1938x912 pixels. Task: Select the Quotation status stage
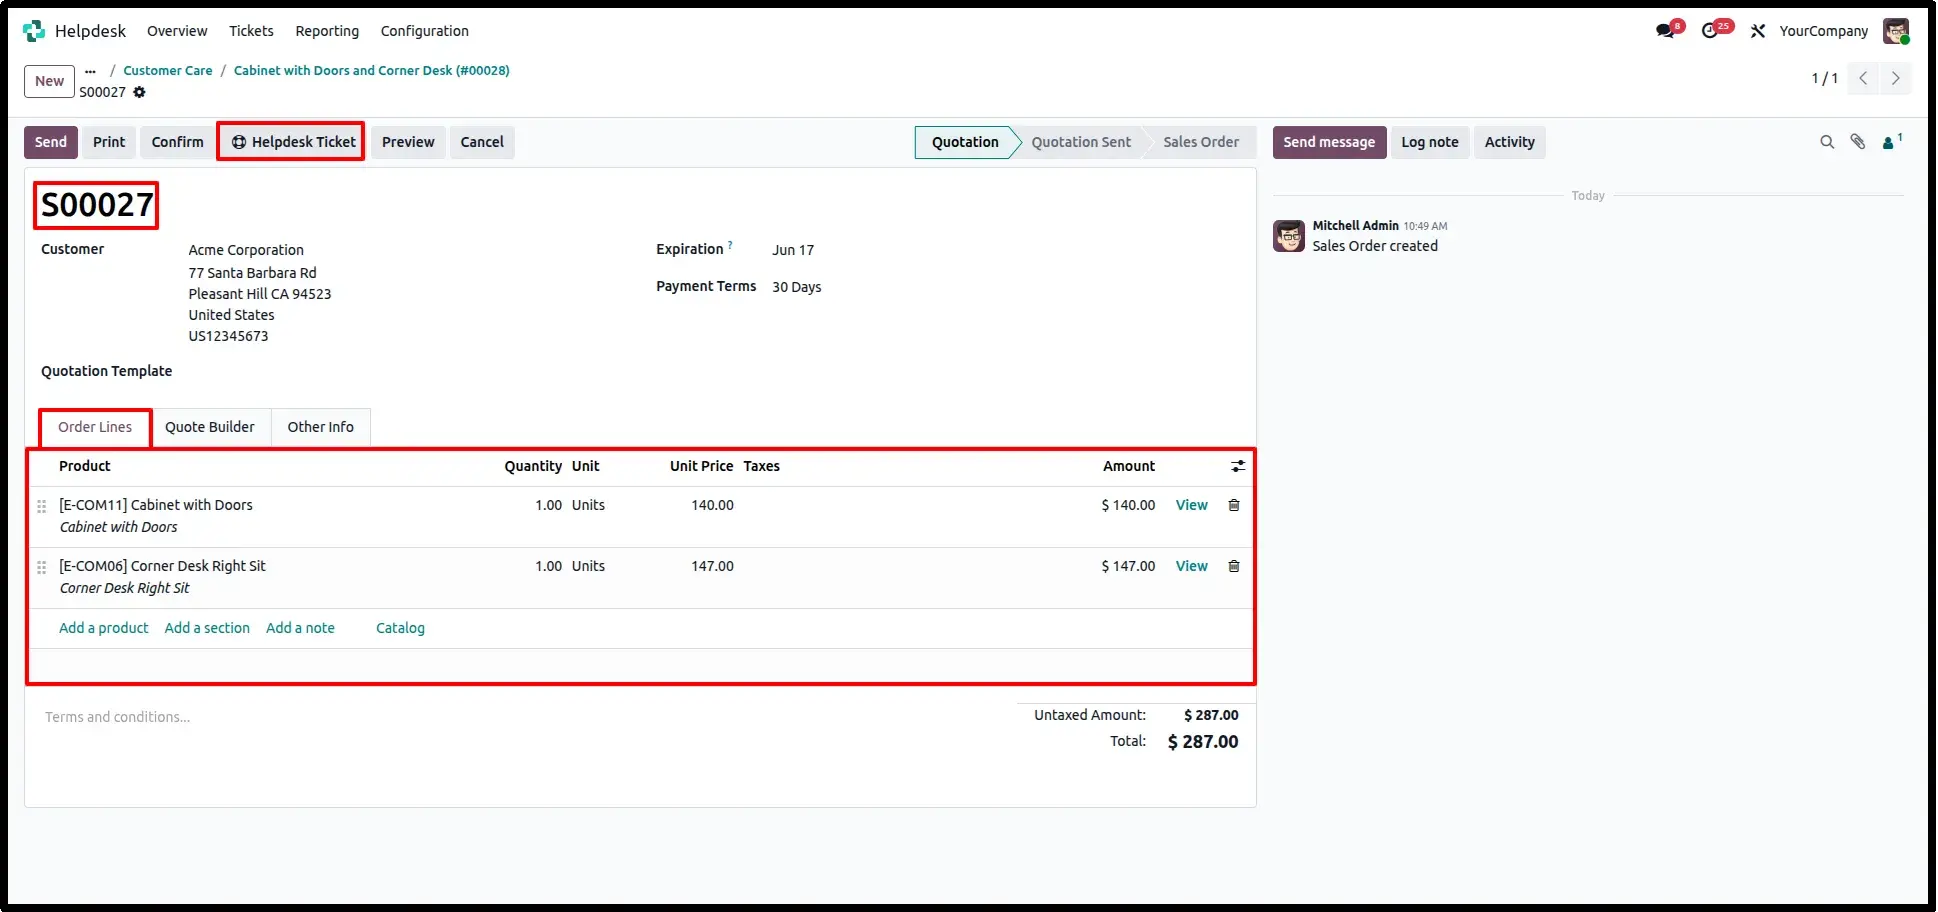[965, 142]
